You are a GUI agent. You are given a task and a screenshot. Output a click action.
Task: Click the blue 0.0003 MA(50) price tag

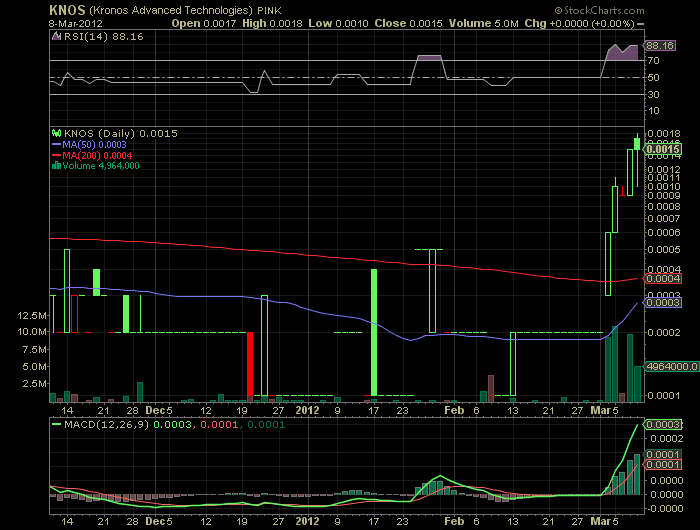click(x=663, y=301)
